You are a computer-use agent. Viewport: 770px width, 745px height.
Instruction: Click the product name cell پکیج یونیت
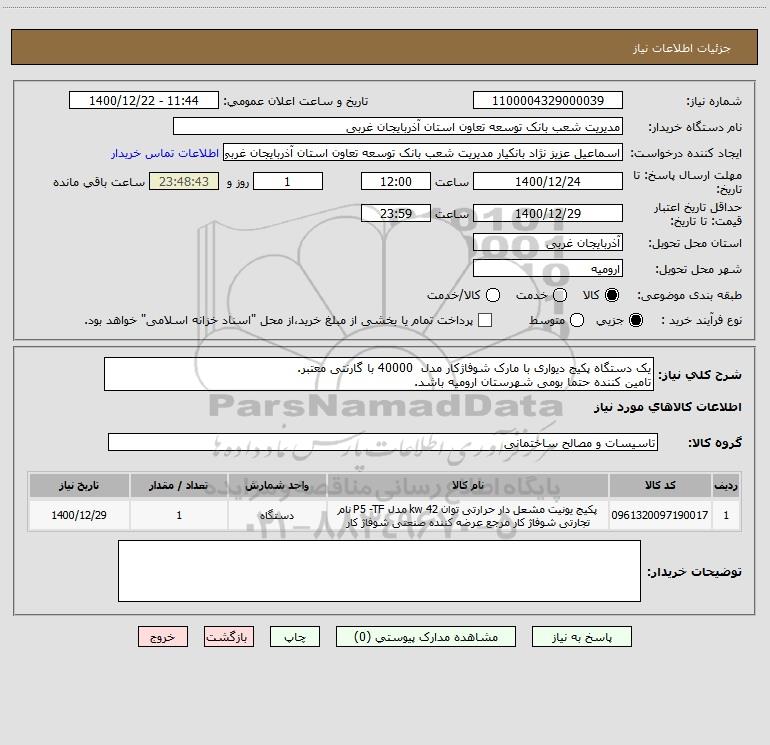click(x=468, y=516)
